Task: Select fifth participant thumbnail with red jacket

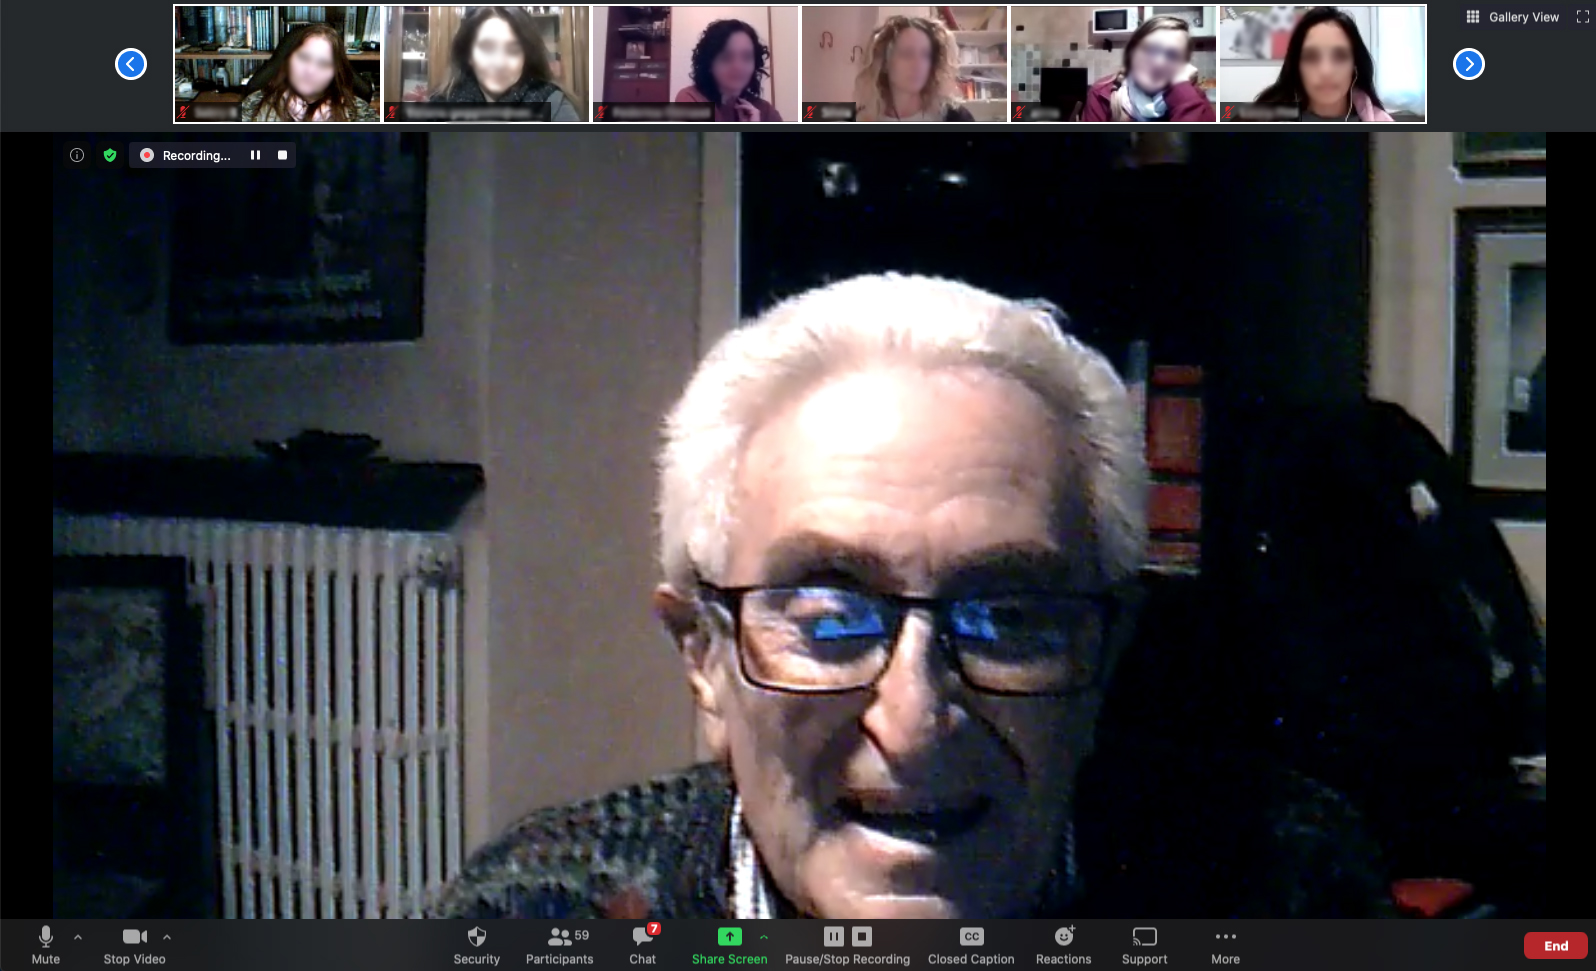Action: pos(1114,64)
